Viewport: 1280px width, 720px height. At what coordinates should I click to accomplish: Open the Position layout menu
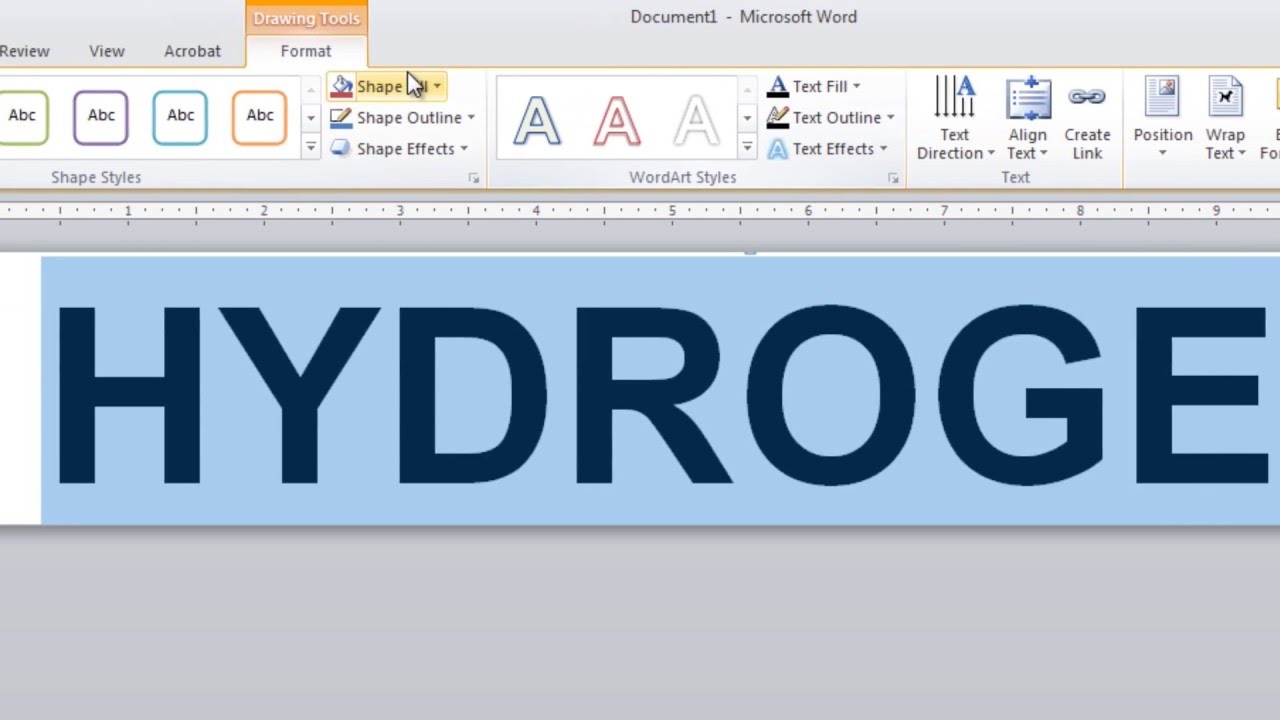coord(1163,118)
